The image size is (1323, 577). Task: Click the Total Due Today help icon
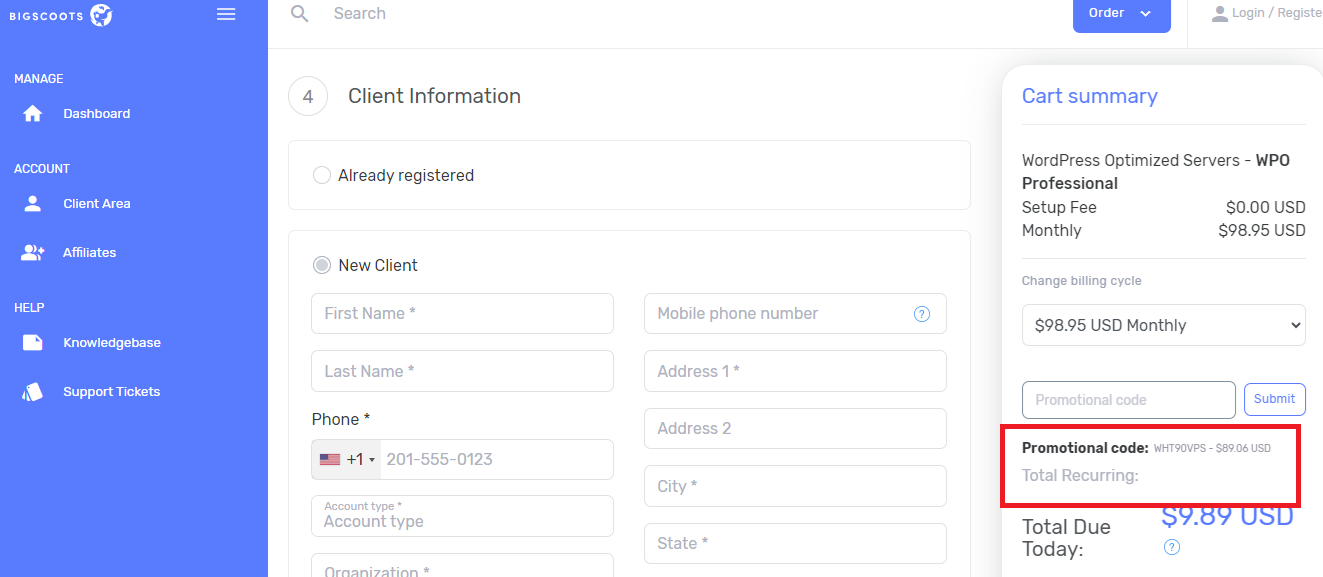pos(1172,547)
